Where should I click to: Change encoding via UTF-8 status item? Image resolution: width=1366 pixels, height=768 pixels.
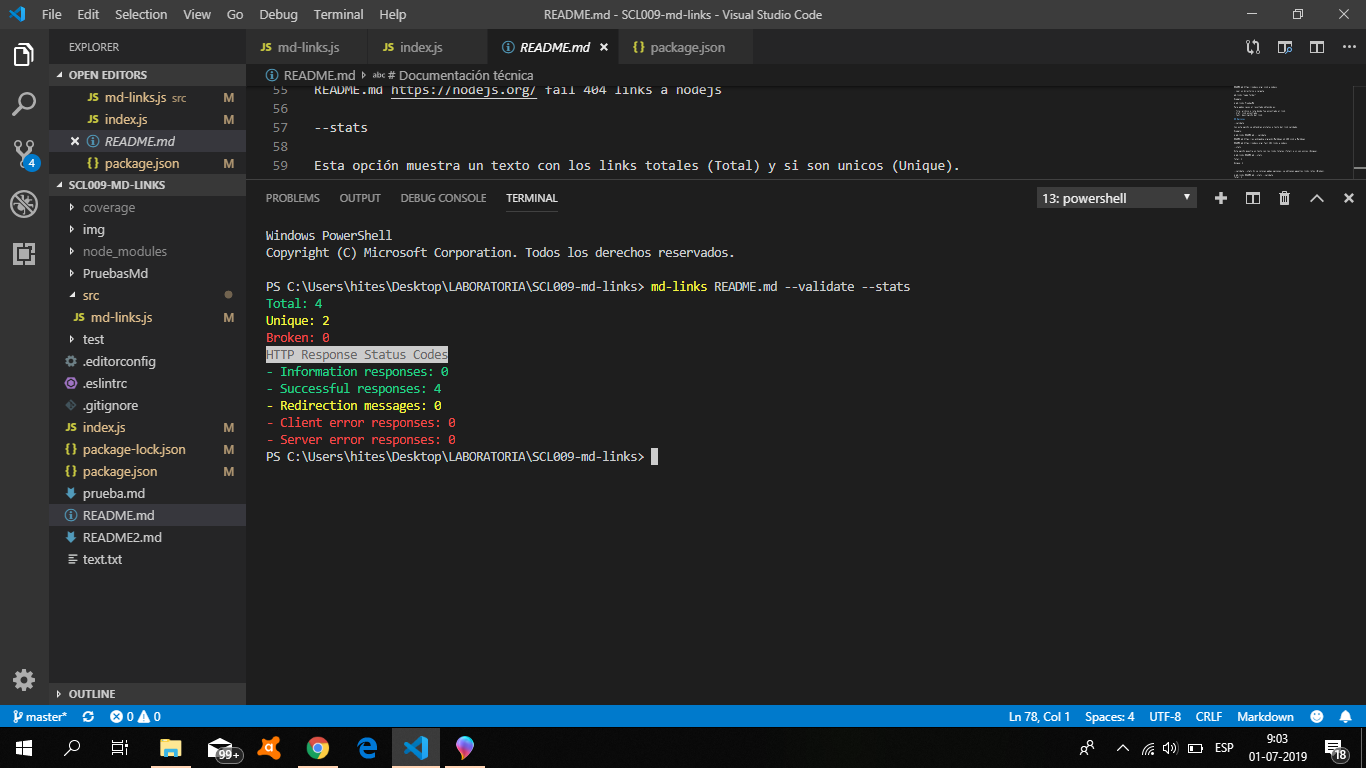[1165, 717]
